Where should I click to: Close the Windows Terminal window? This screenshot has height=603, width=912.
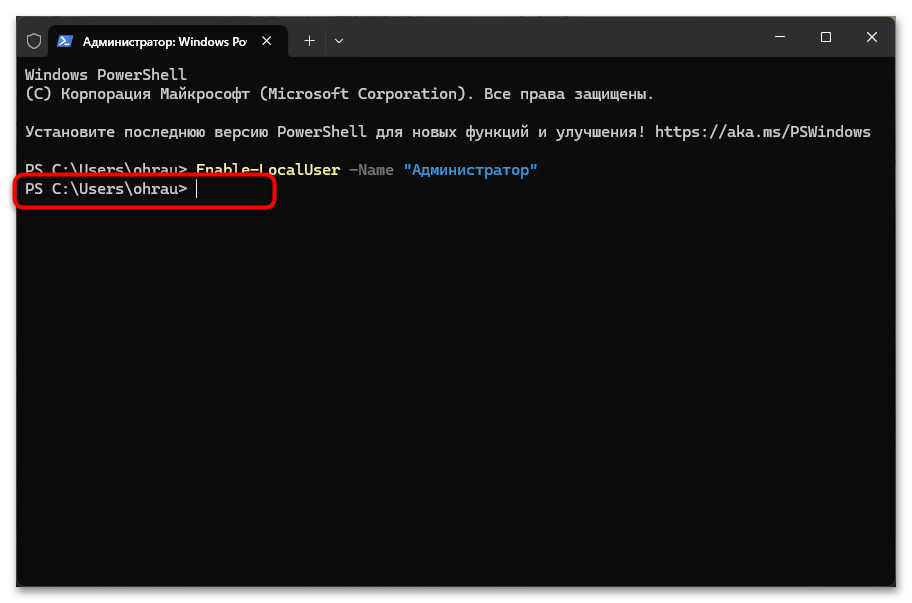[x=871, y=37]
